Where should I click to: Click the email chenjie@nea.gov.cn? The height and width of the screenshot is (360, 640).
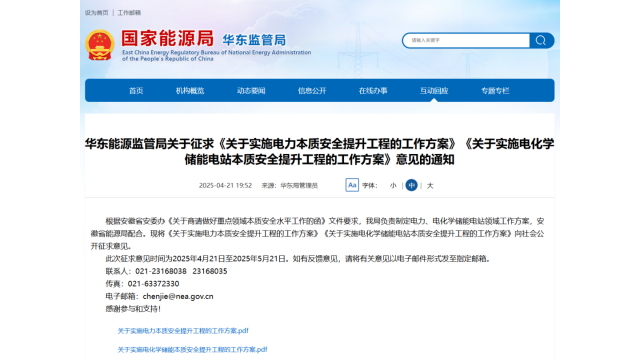(x=178, y=296)
